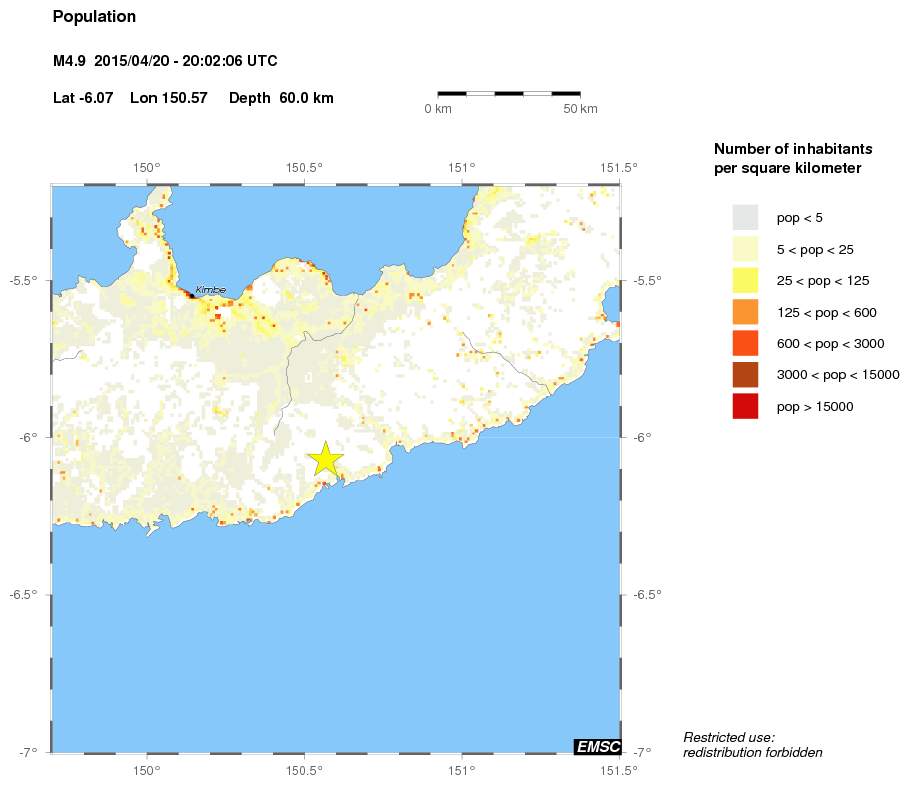Pick the 'pop < 5' gray legend swatch
Image resolution: width=910 pixels, height=785 pixels.
(x=745, y=217)
